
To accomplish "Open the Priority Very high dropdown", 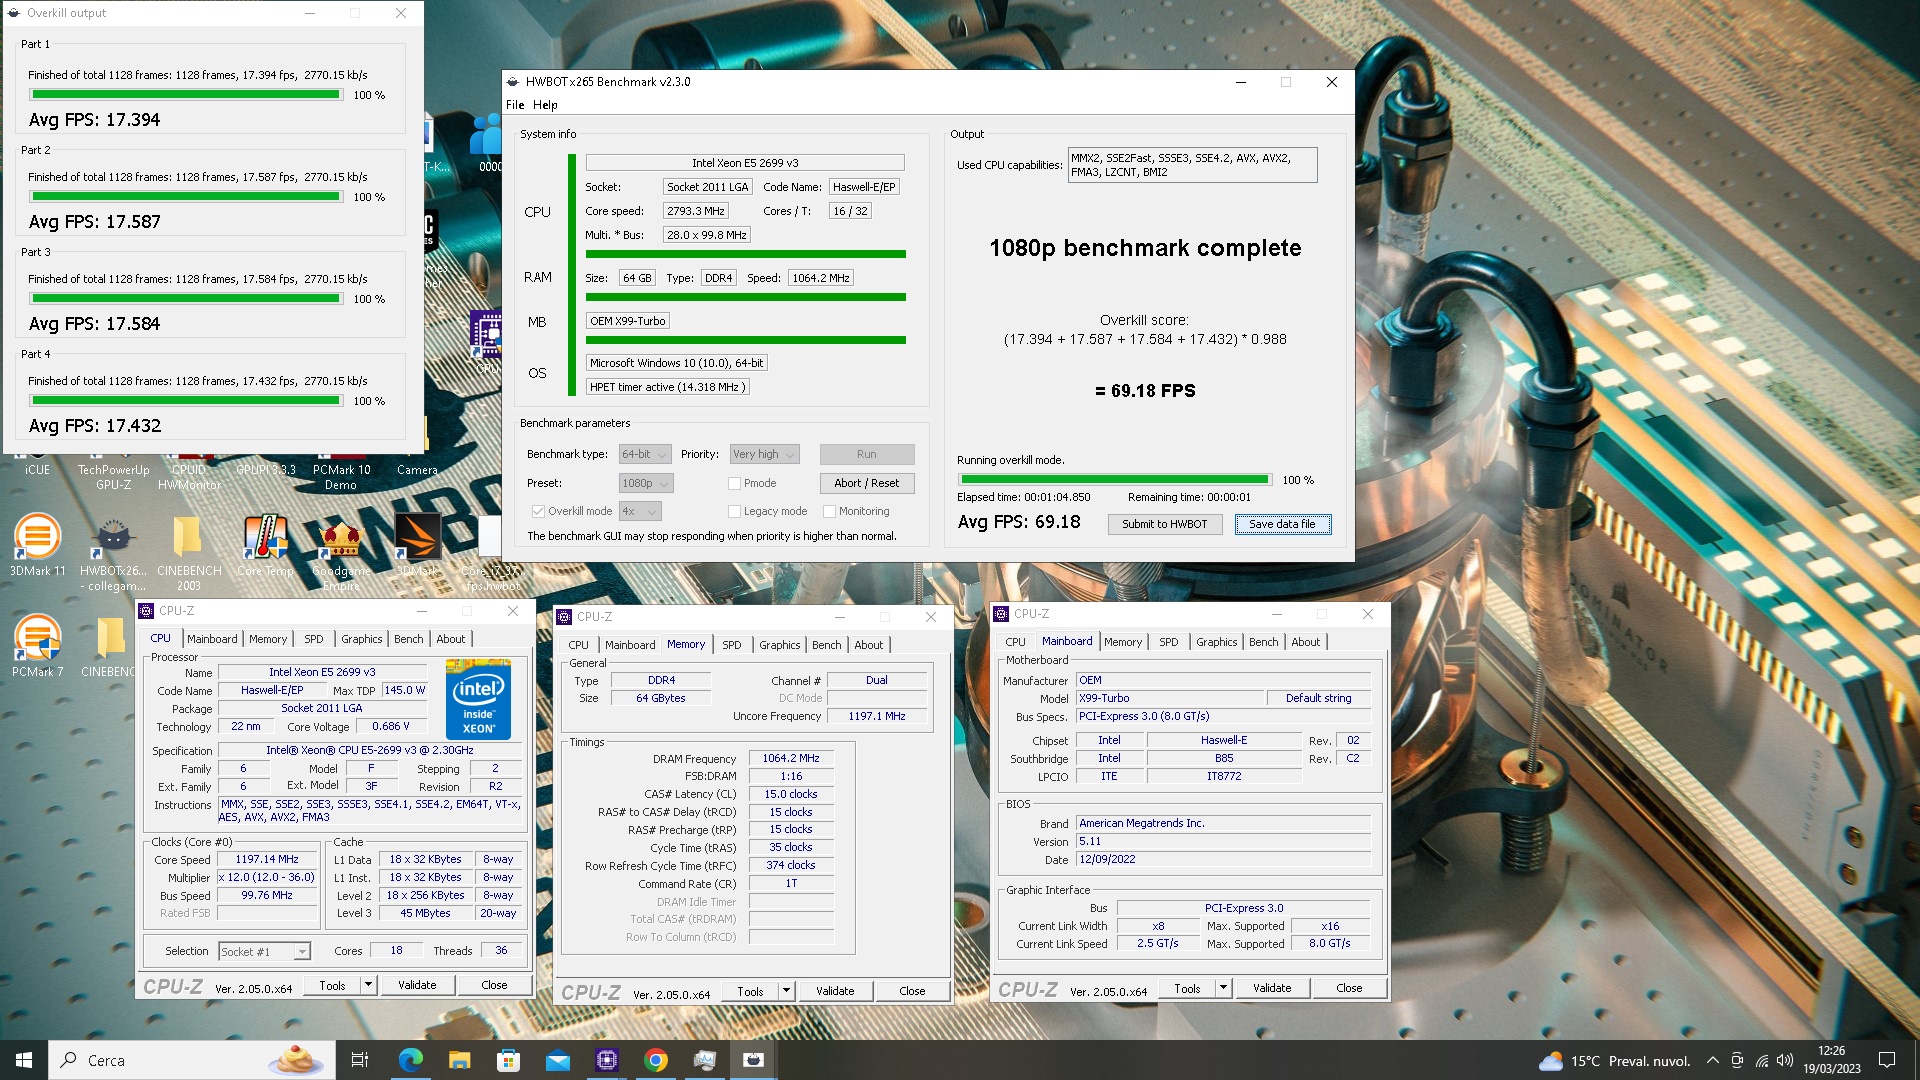I will pos(764,454).
